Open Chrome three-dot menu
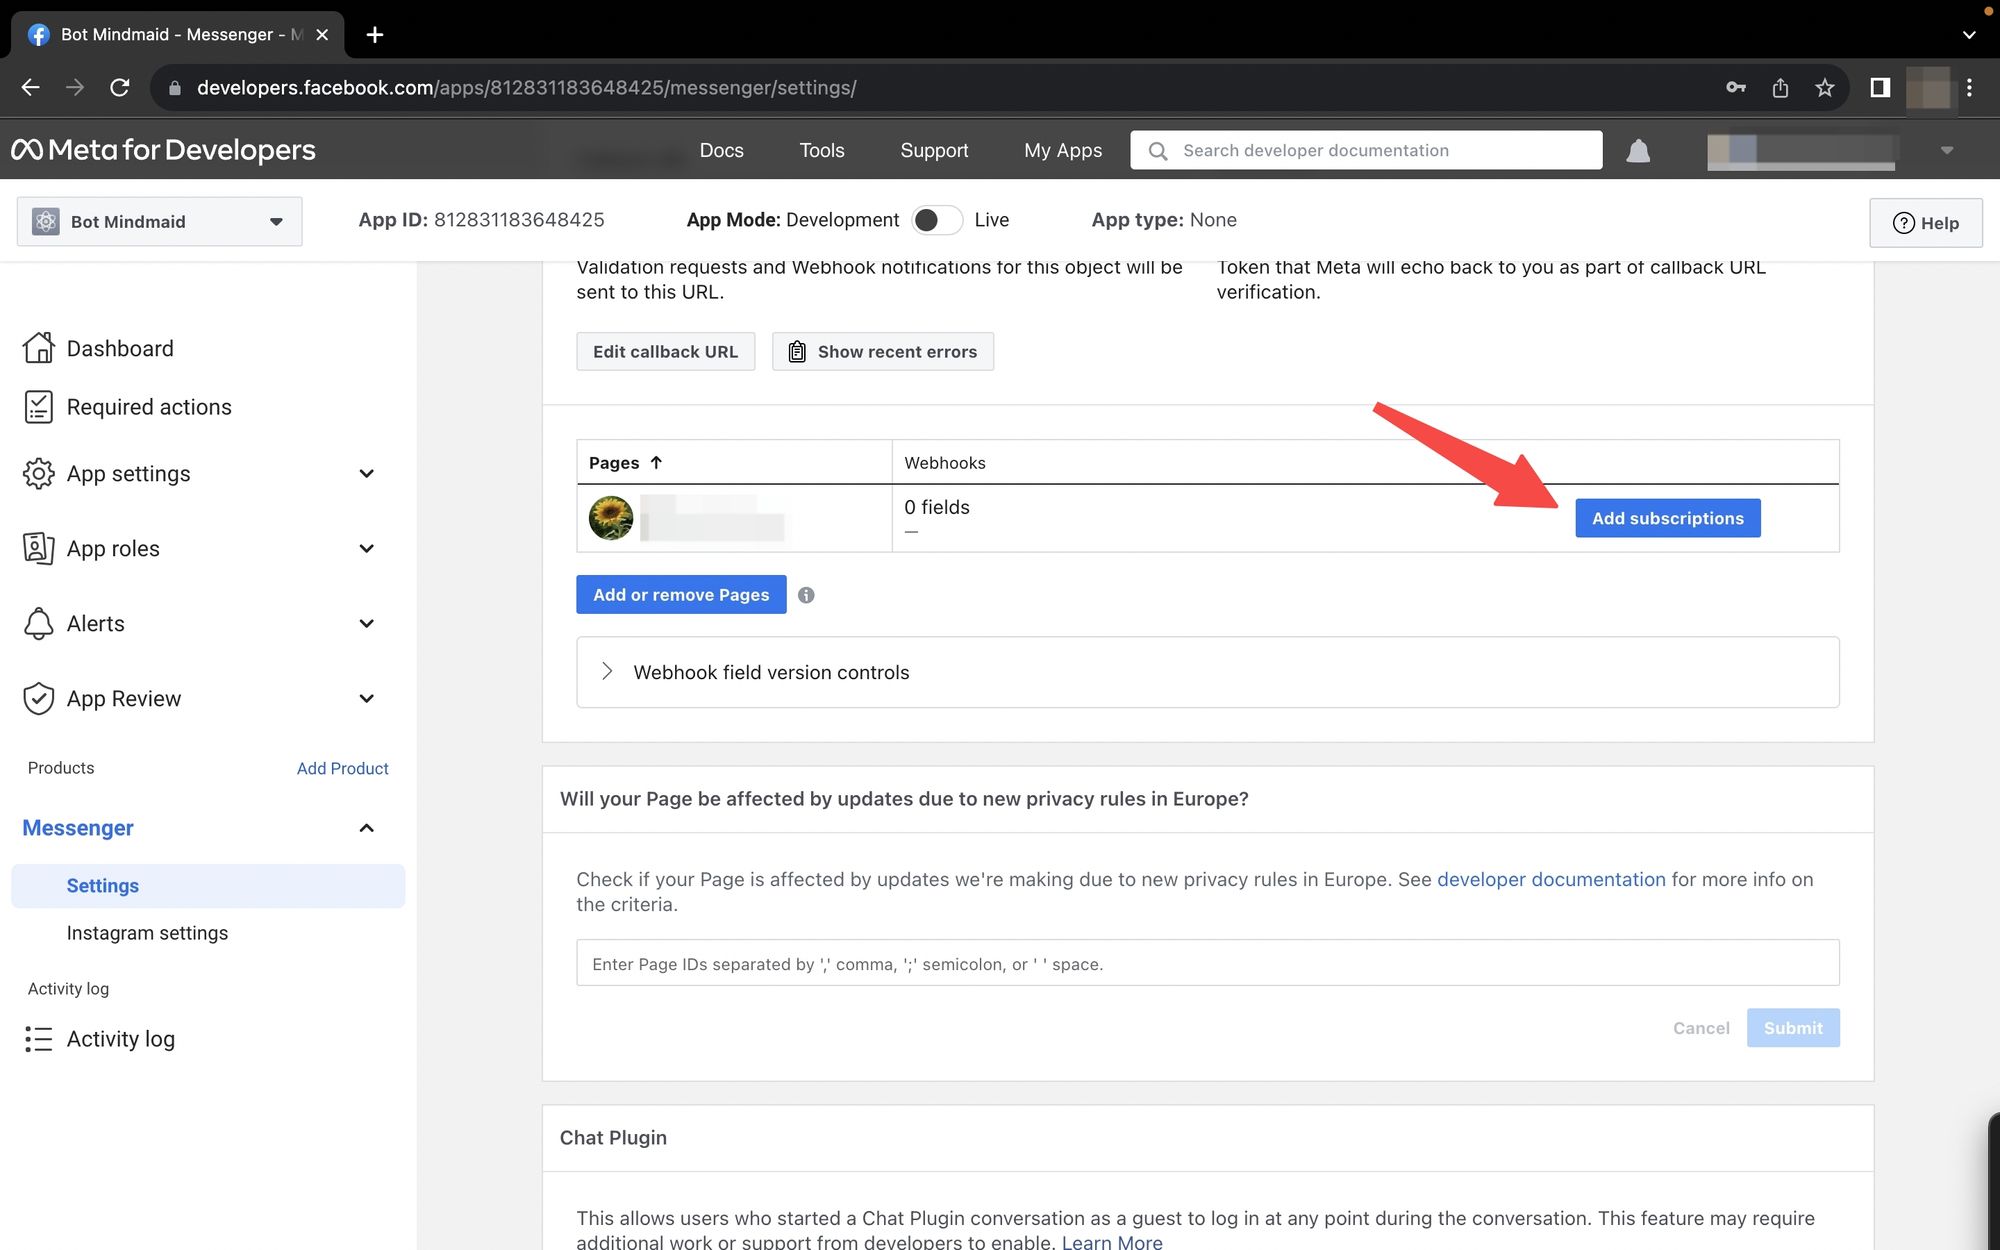The image size is (2000, 1250). [x=1969, y=88]
